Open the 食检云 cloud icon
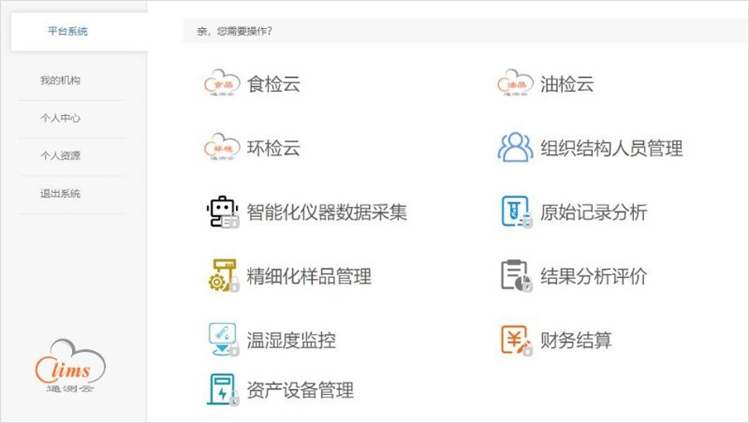This screenshot has width=749, height=423. tap(222, 83)
